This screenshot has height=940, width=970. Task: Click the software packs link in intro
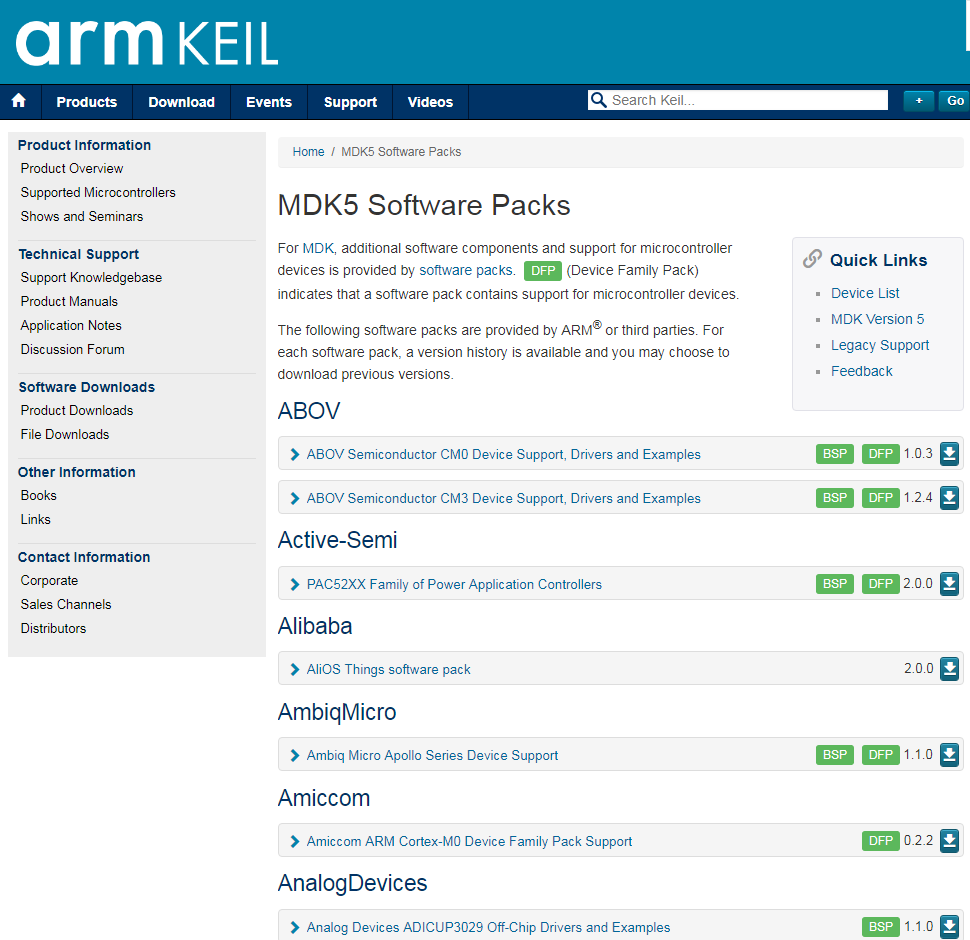click(x=466, y=270)
